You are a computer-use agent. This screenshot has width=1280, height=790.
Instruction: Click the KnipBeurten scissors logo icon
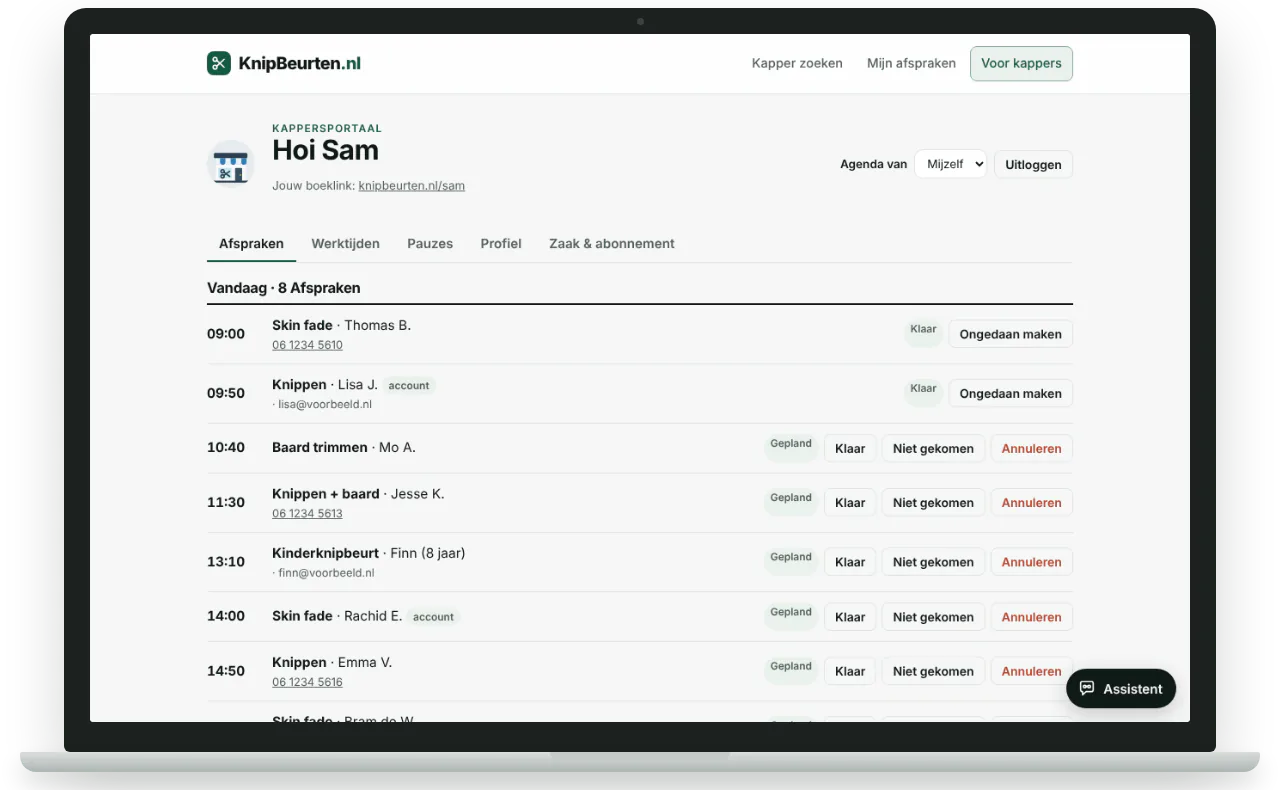click(219, 63)
